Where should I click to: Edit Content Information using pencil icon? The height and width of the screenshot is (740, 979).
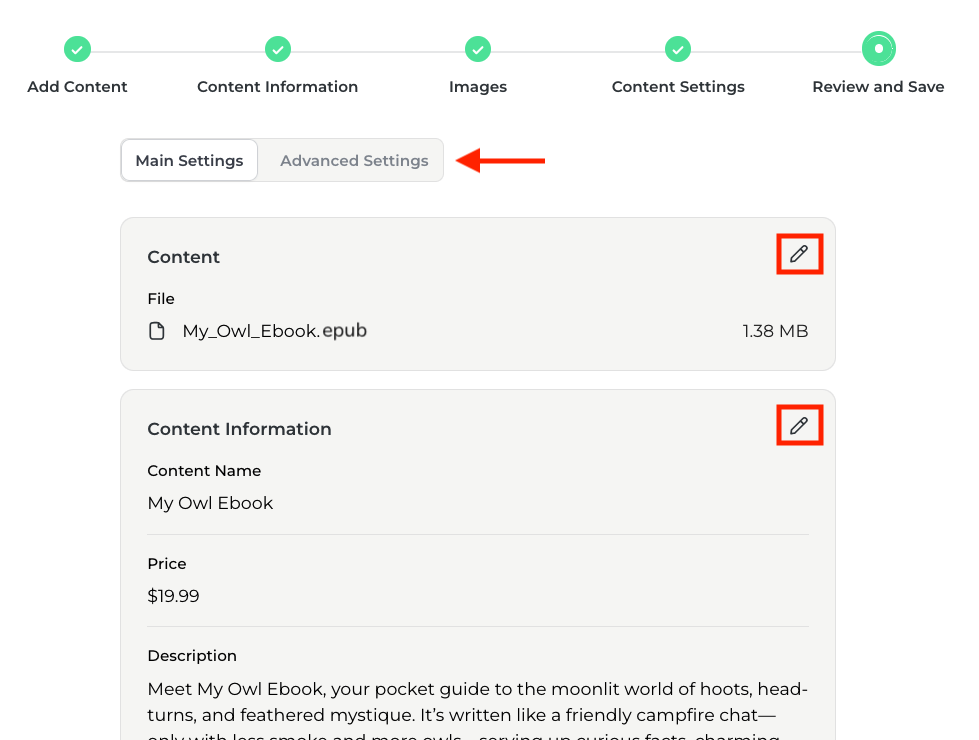click(798, 426)
